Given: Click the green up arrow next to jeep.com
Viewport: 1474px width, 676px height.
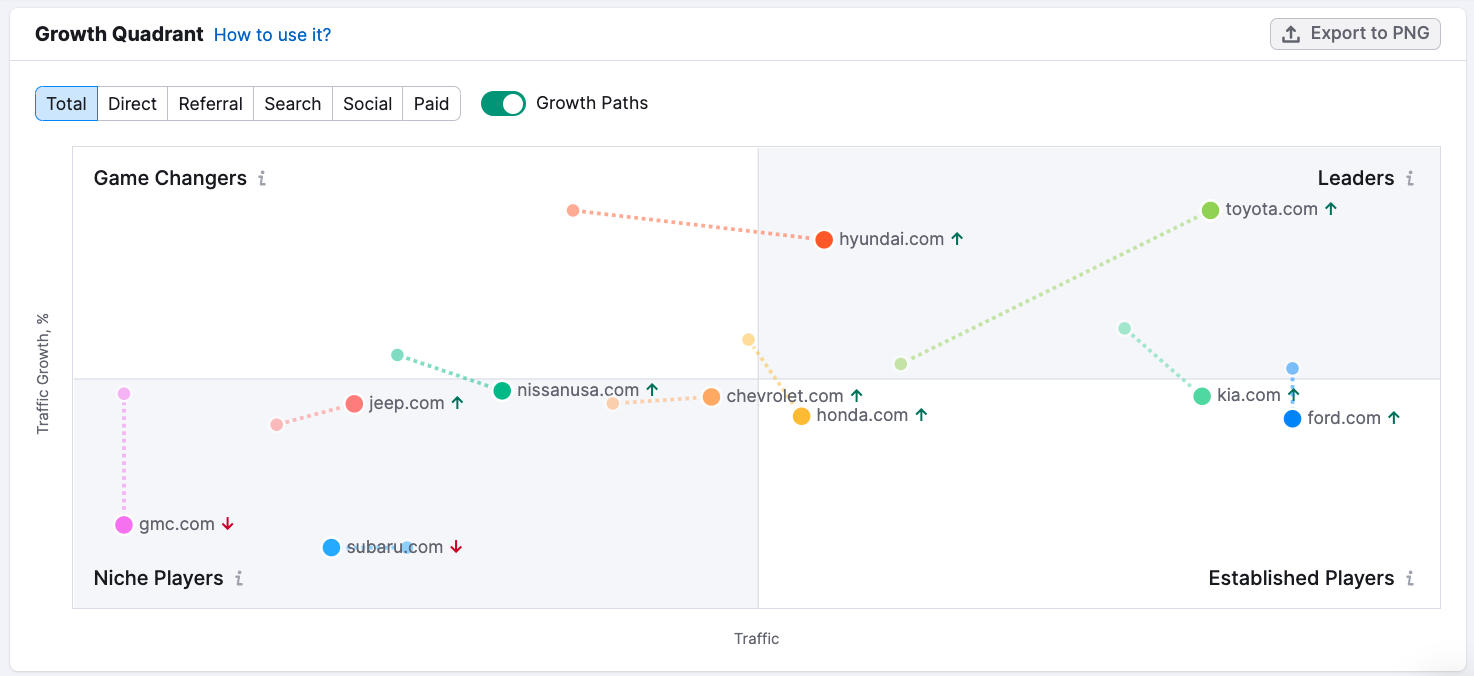Looking at the screenshot, I should (x=457, y=403).
